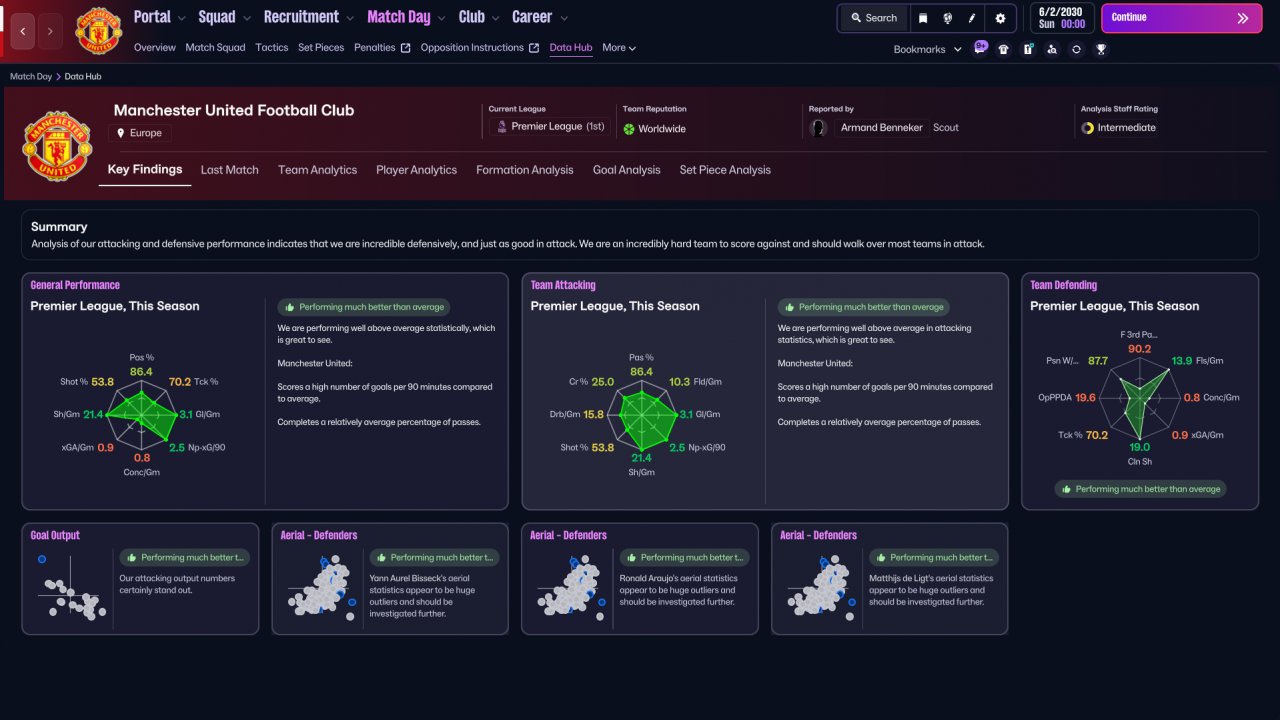Click the Team Defending radar chart
This screenshot has height=720, width=1280.
[1139, 398]
